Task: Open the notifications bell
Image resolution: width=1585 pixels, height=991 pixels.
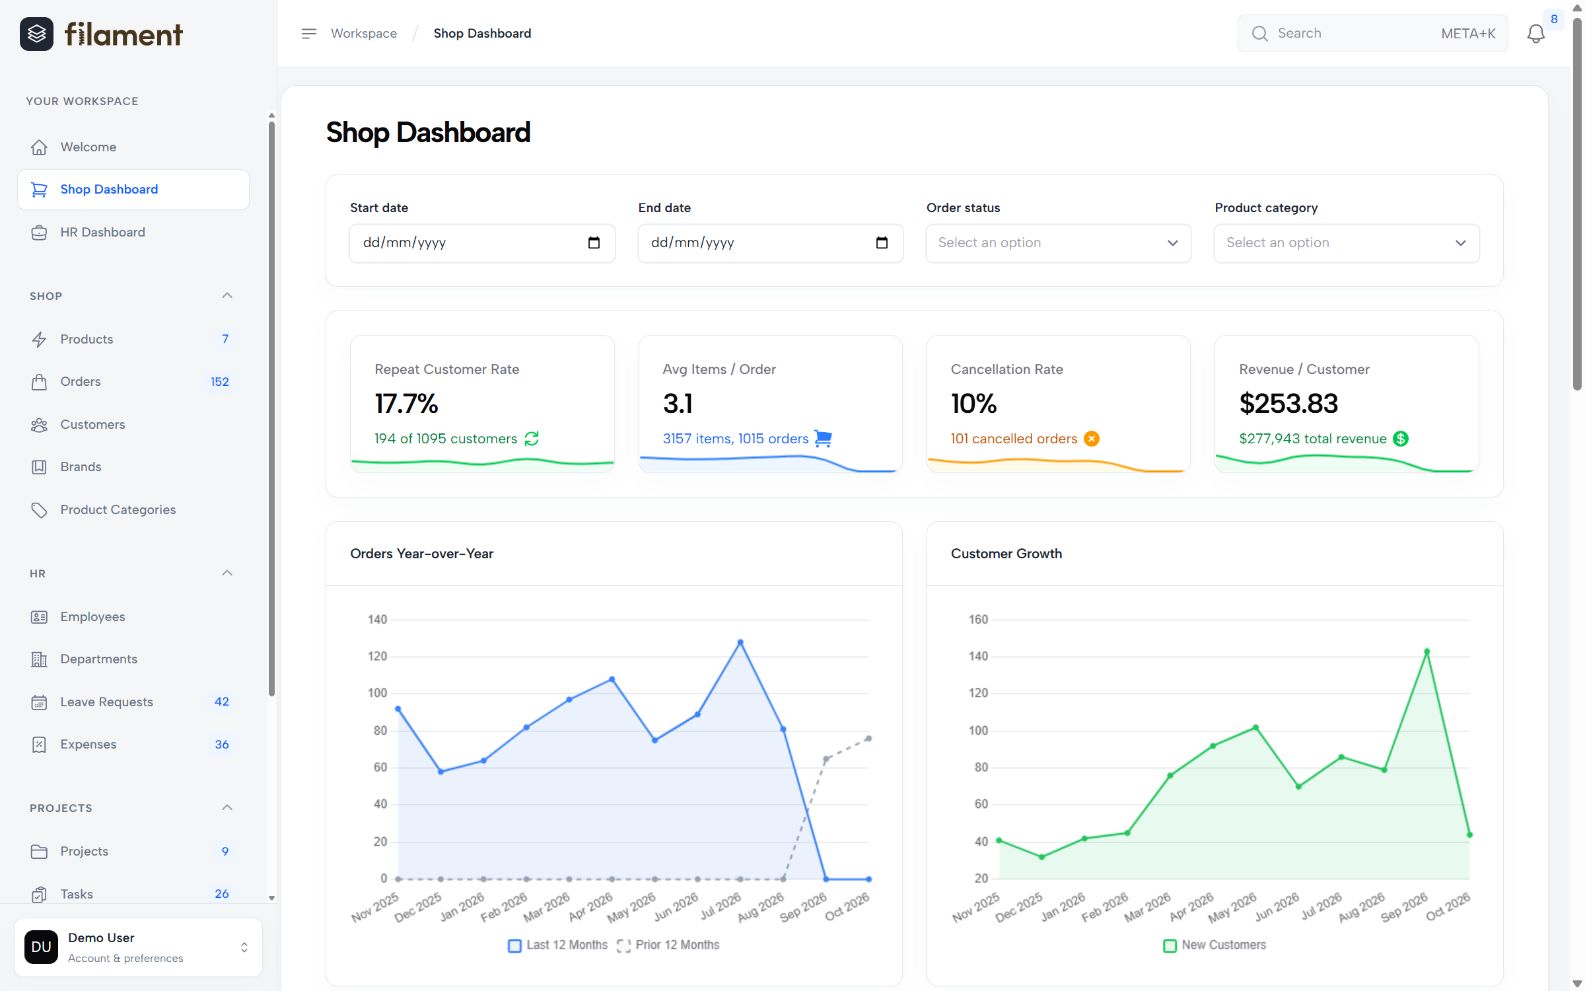Action: [x=1536, y=34]
